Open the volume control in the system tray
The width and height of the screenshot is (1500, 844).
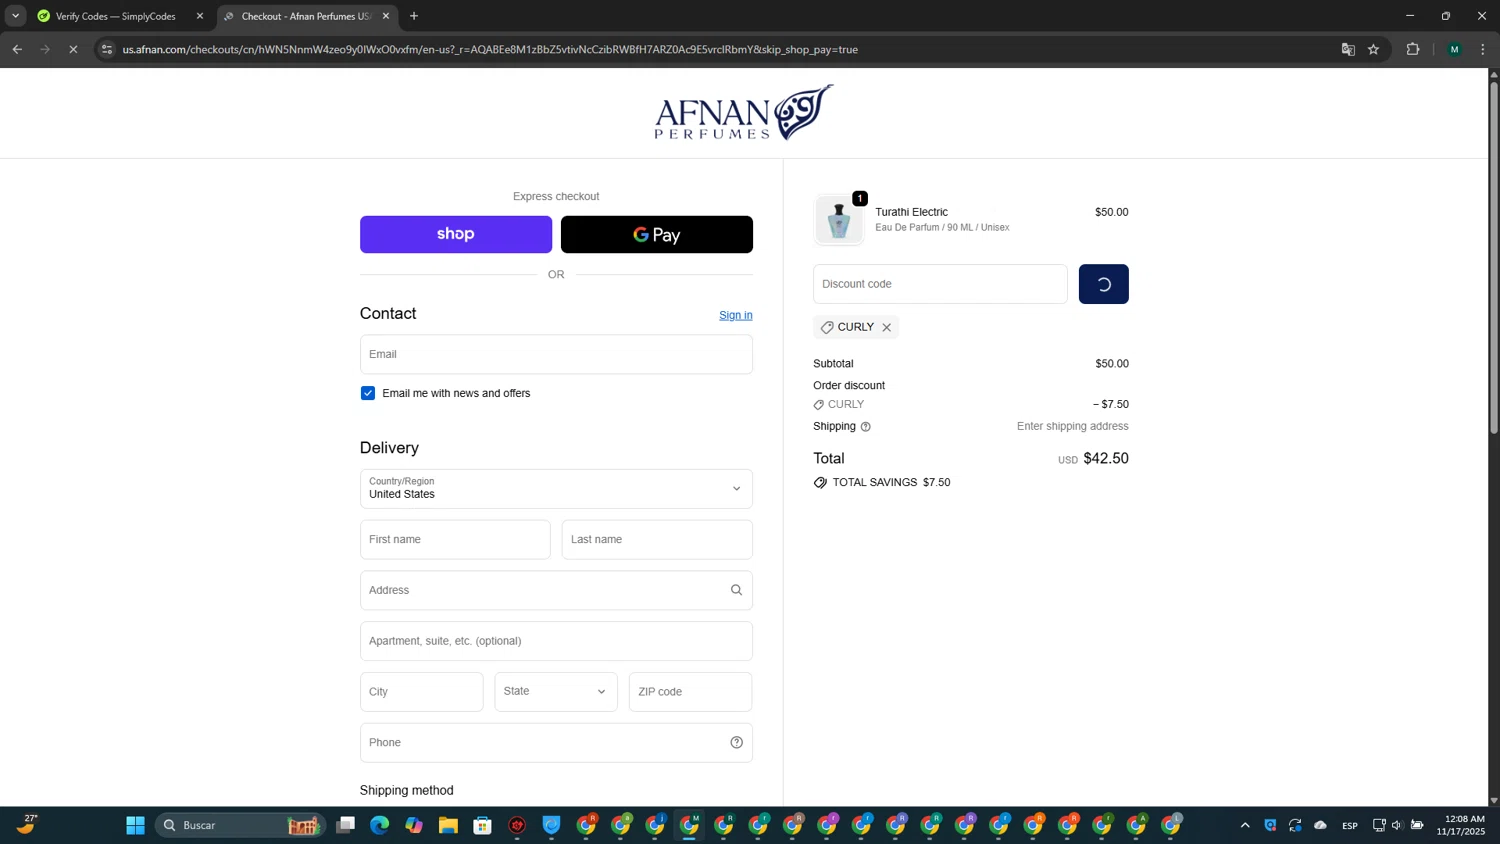(x=1397, y=825)
